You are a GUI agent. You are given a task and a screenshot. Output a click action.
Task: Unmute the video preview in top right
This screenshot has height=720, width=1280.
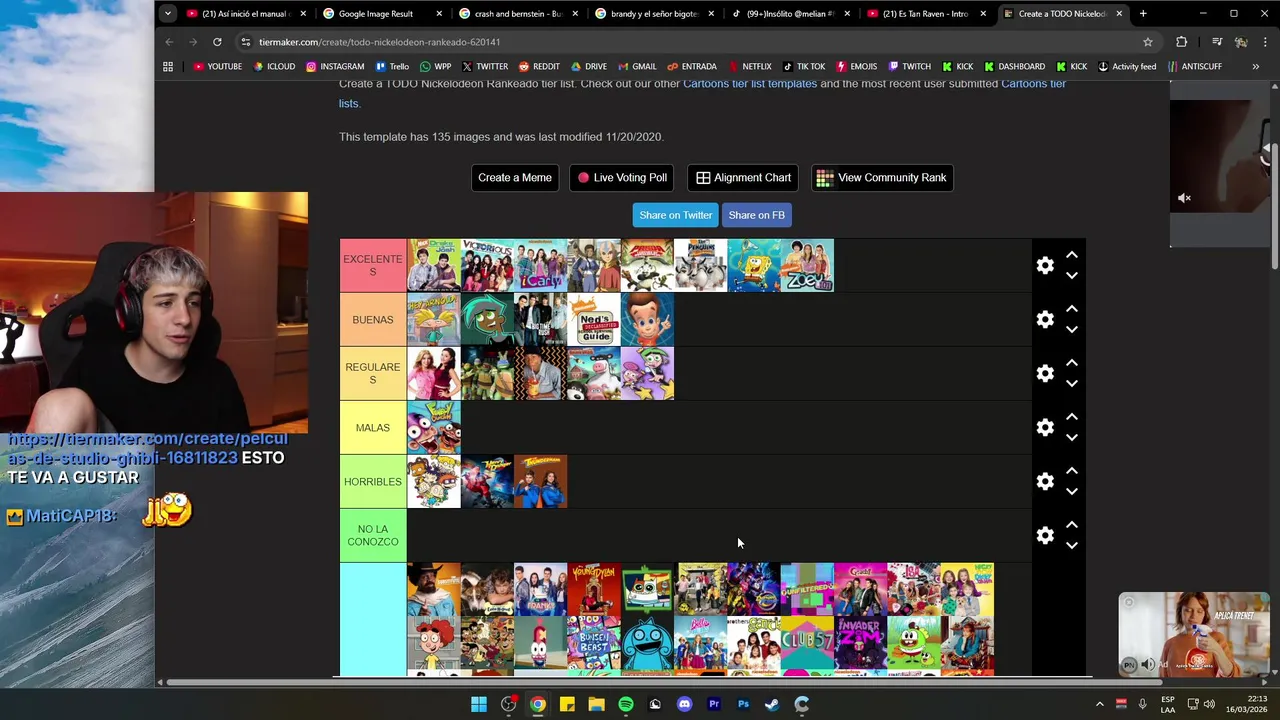point(1184,198)
